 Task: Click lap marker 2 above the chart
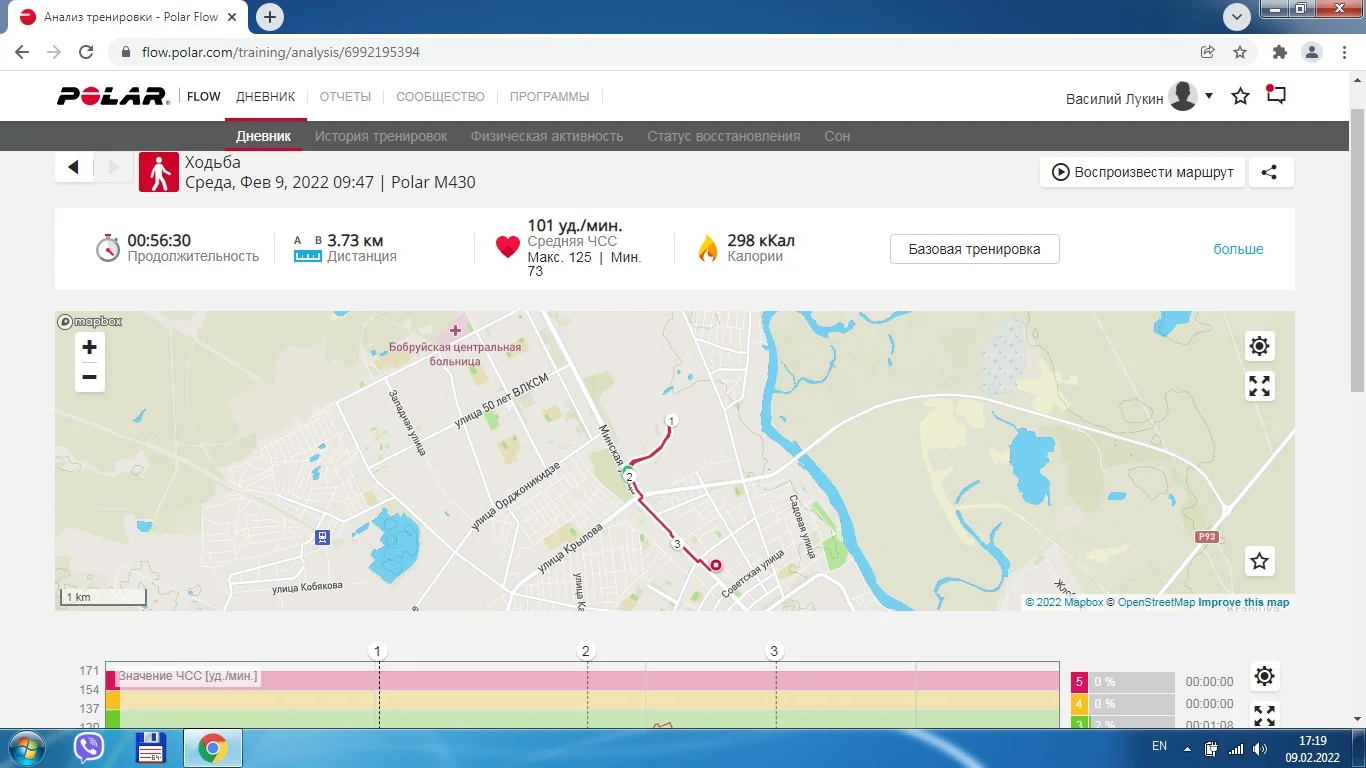point(587,652)
